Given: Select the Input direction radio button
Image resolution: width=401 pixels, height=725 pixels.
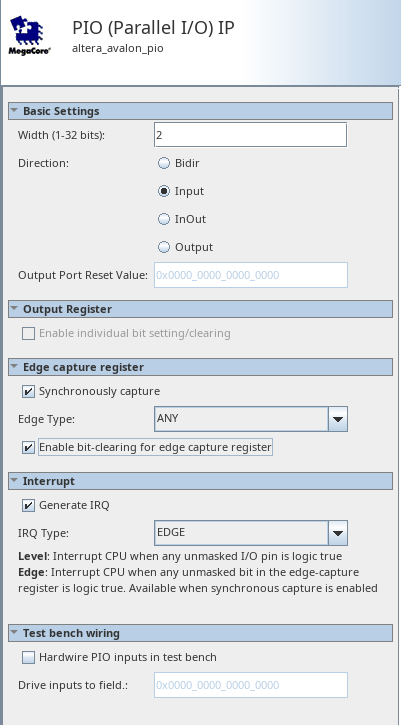Looking at the screenshot, I should click(164, 191).
